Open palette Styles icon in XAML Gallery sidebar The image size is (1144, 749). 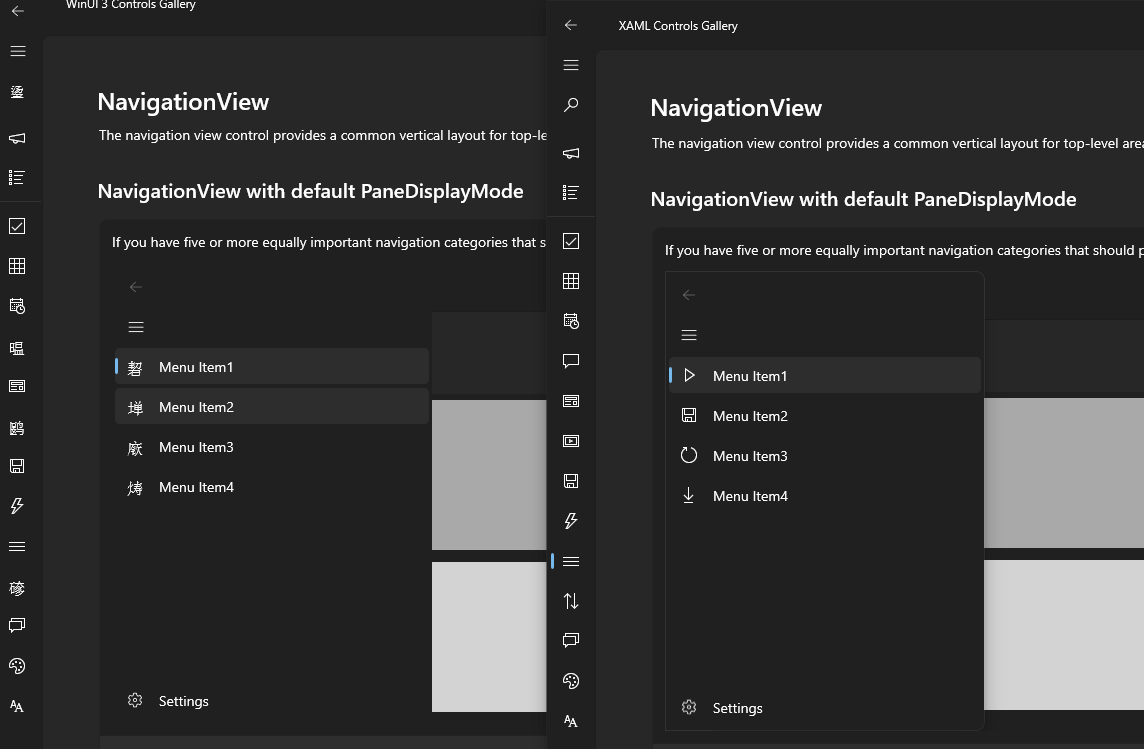[571, 681]
